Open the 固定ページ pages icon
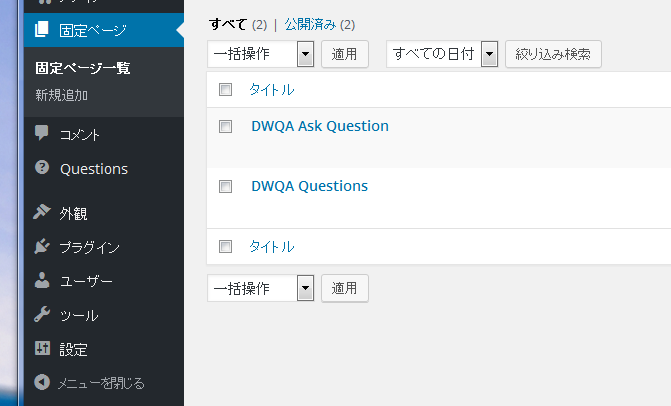The height and width of the screenshot is (406, 671). [42, 29]
